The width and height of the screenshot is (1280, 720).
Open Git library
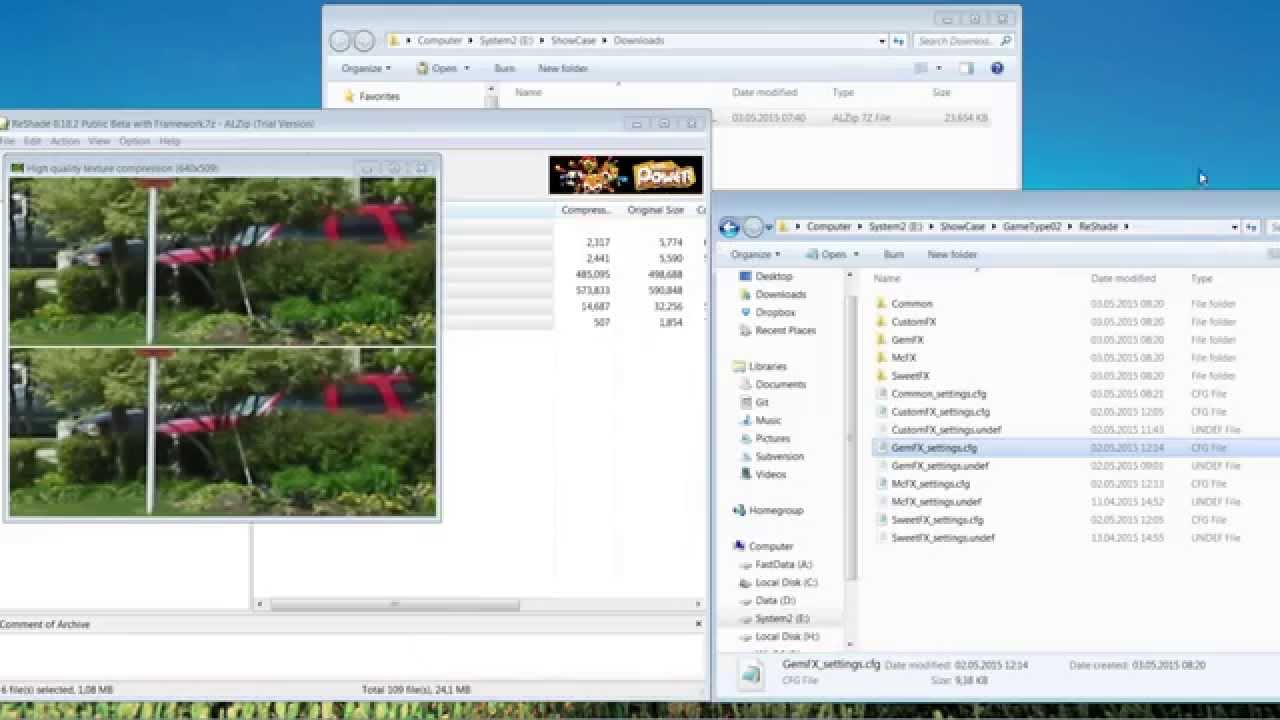coord(762,402)
